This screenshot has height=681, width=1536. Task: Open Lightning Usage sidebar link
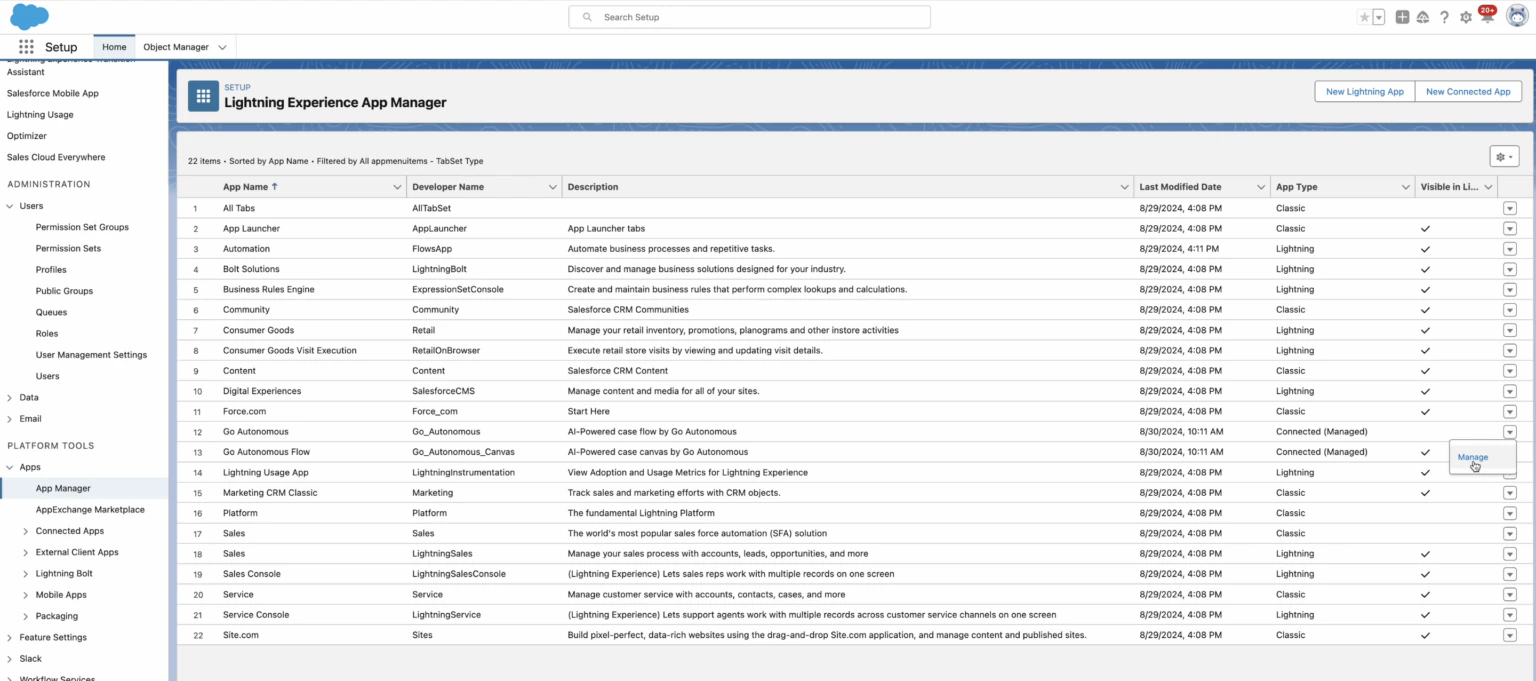tap(40, 115)
